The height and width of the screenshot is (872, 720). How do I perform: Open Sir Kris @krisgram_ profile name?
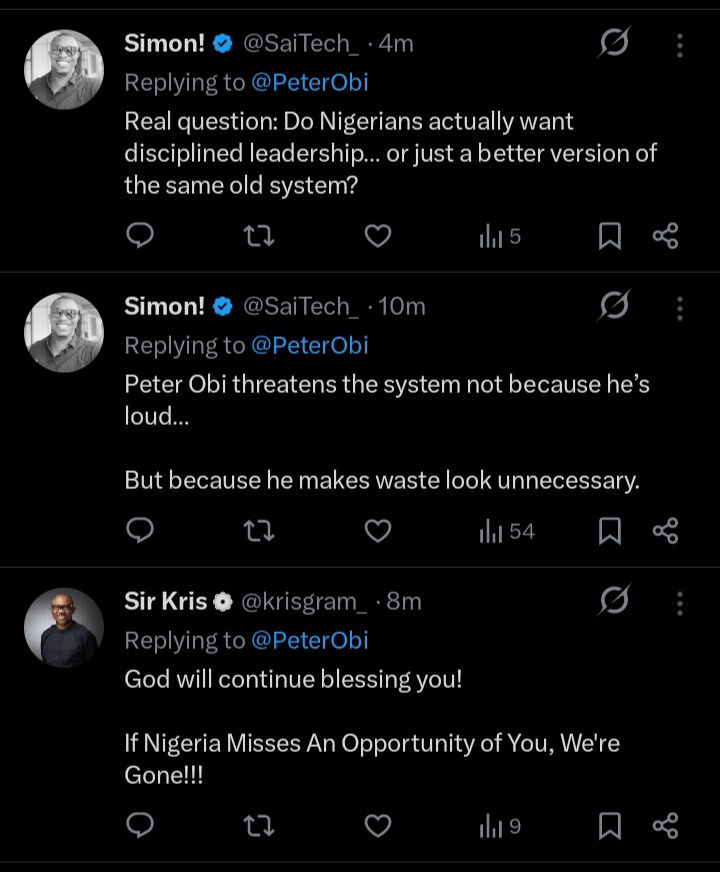(165, 601)
